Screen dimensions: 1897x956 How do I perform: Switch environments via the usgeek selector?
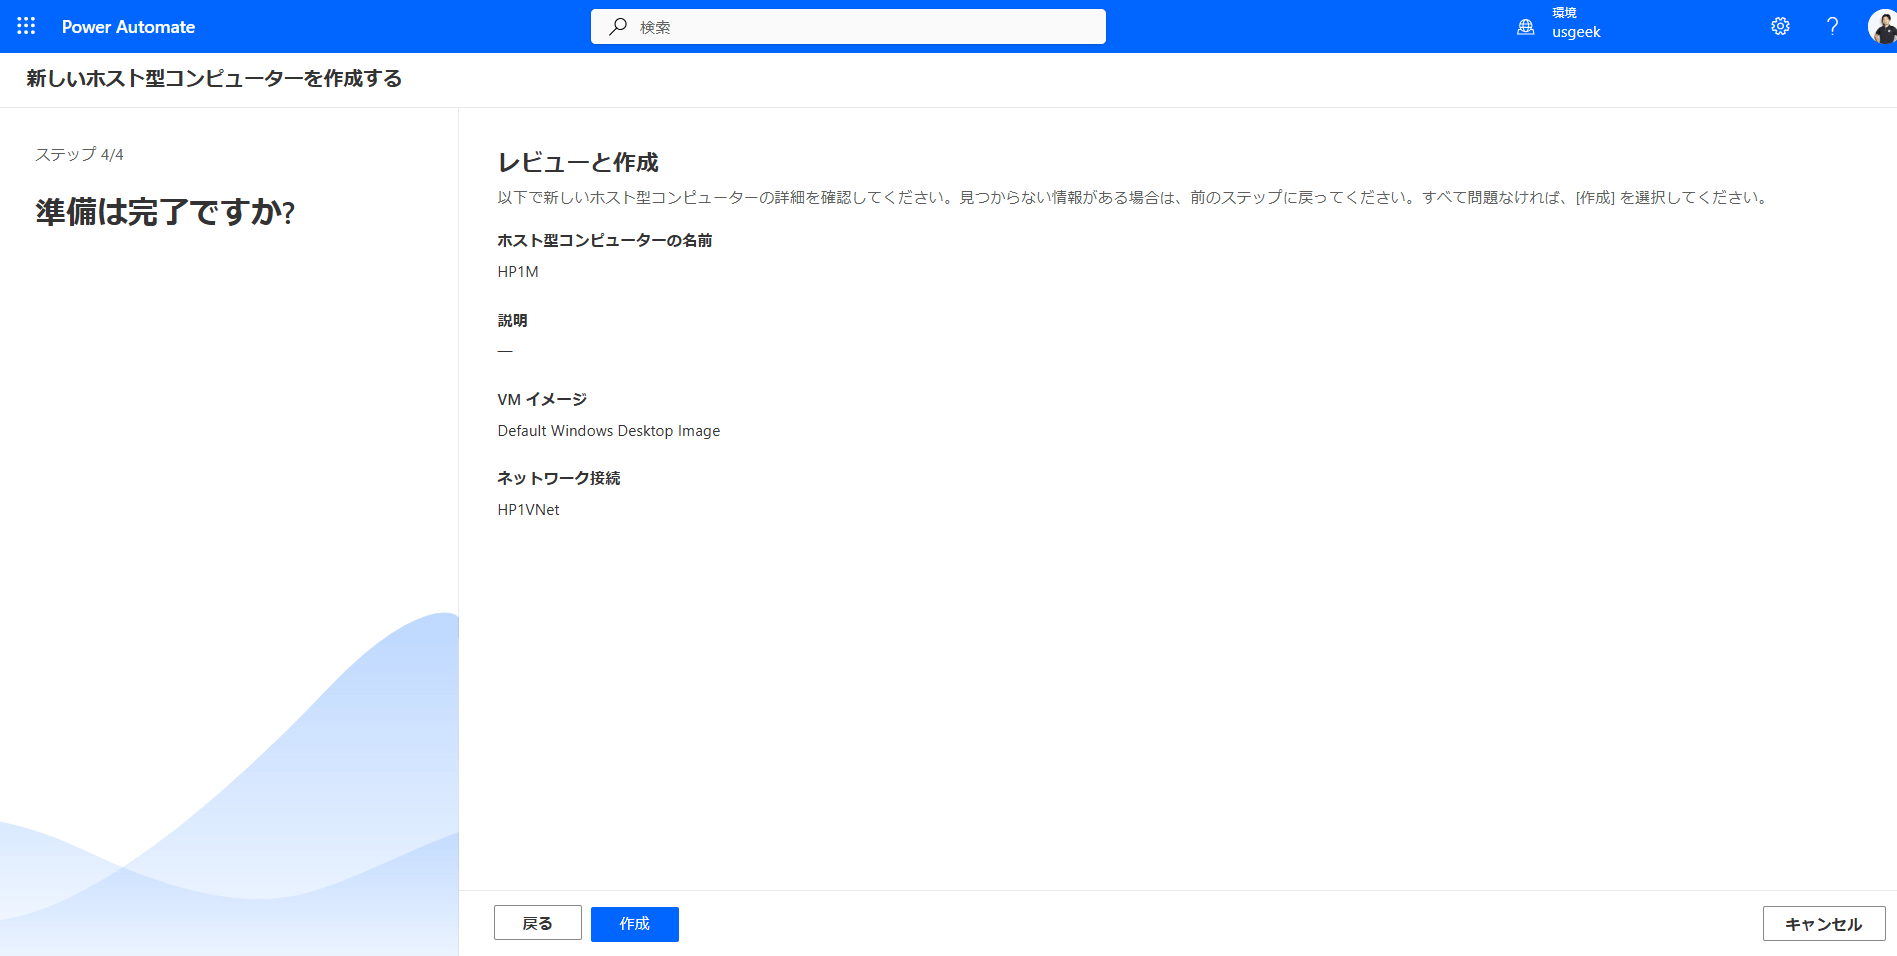pos(1576,32)
